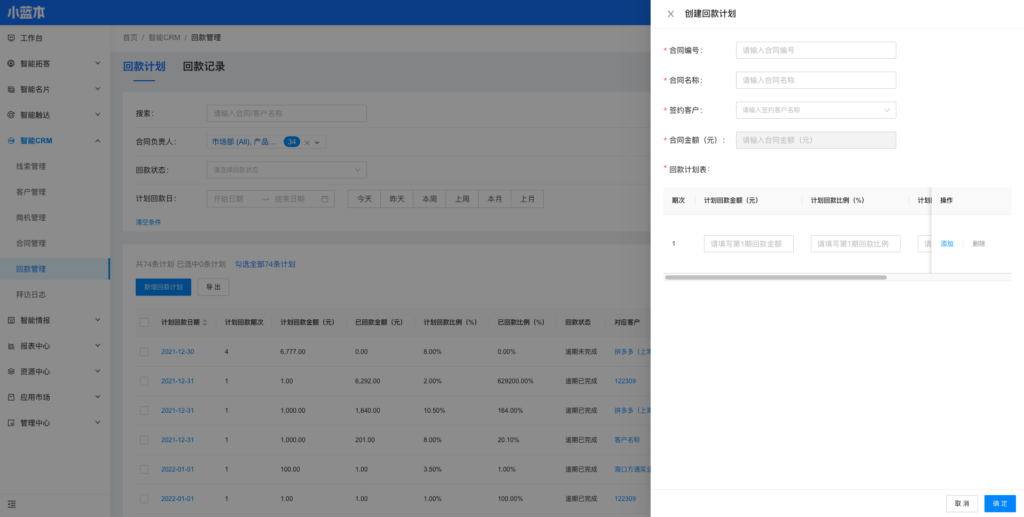The image size is (1024, 517).
Task: Click the 管理中心 sidebar icon
Action: pos(11,423)
